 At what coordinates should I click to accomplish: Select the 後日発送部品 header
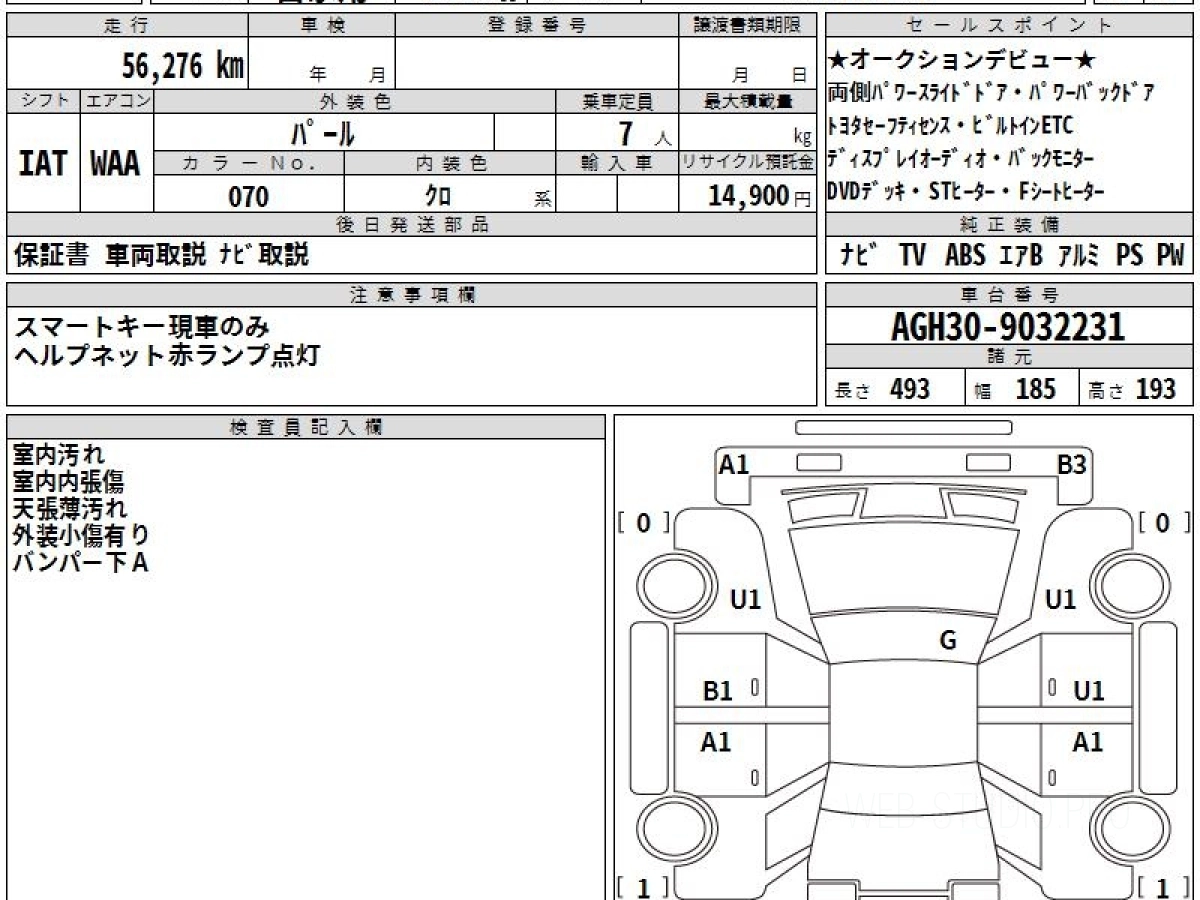tap(412, 225)
